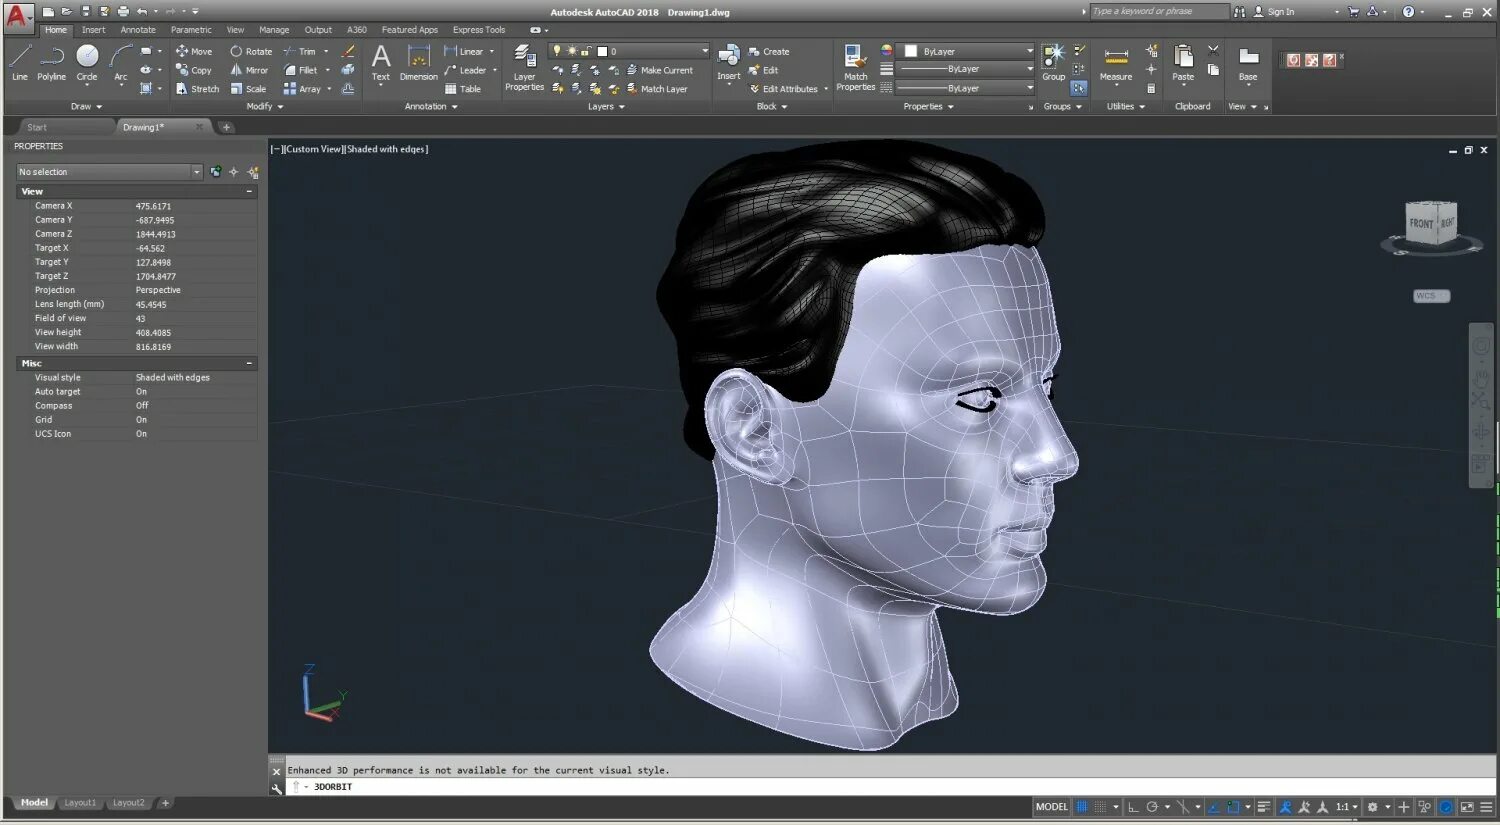Screen dimensions: 1500x825
Task: Click the Make Current layer button
Action: (x=660, y=70)
